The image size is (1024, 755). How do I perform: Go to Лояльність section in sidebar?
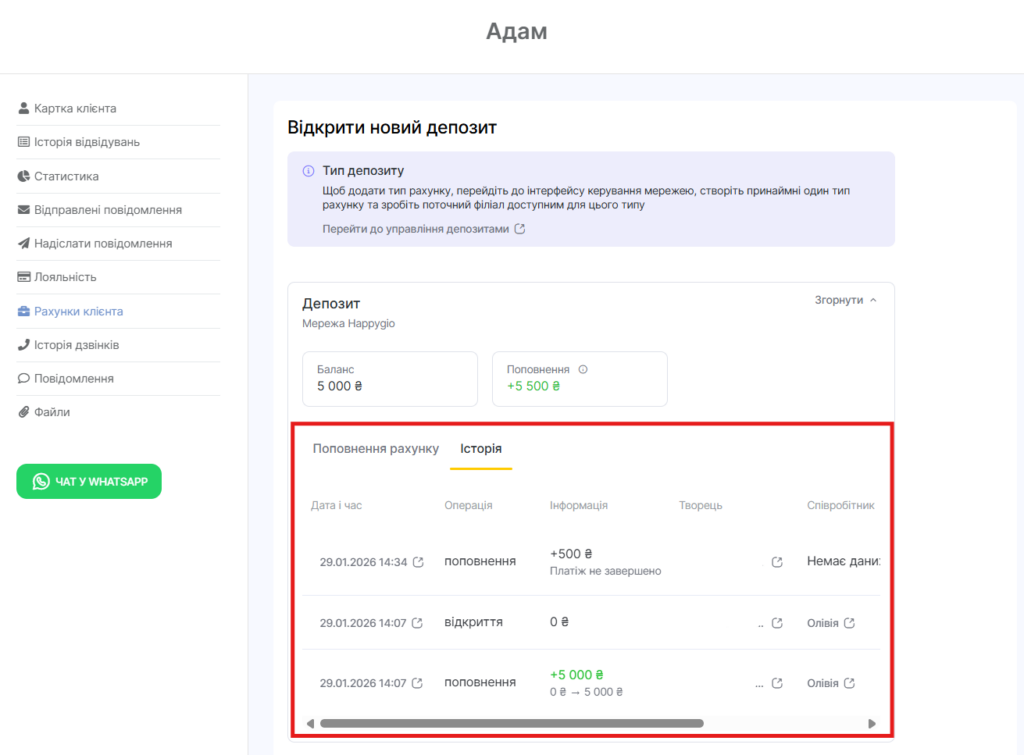coord(65,277)
